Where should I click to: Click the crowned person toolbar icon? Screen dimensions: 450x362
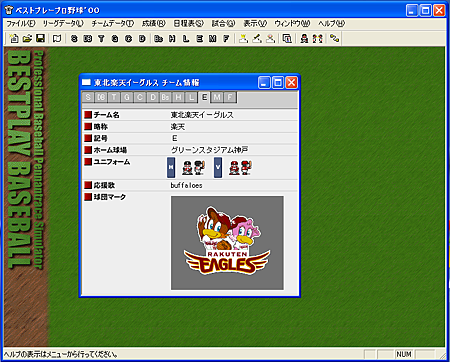pyautogui.click(x=243, y=39)
